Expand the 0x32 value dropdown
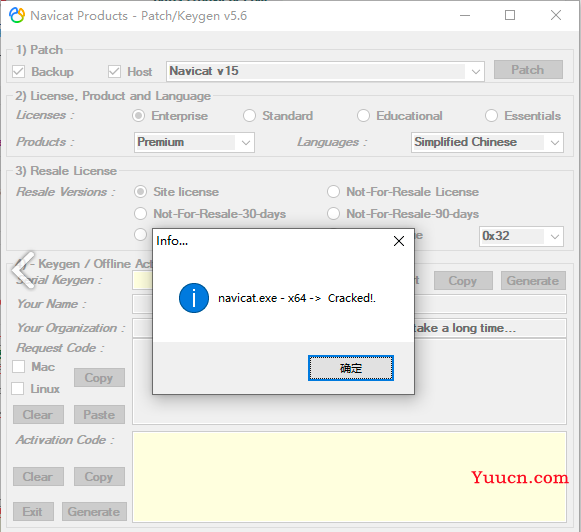This screenshot has height=532, width=581. [521, 236]
